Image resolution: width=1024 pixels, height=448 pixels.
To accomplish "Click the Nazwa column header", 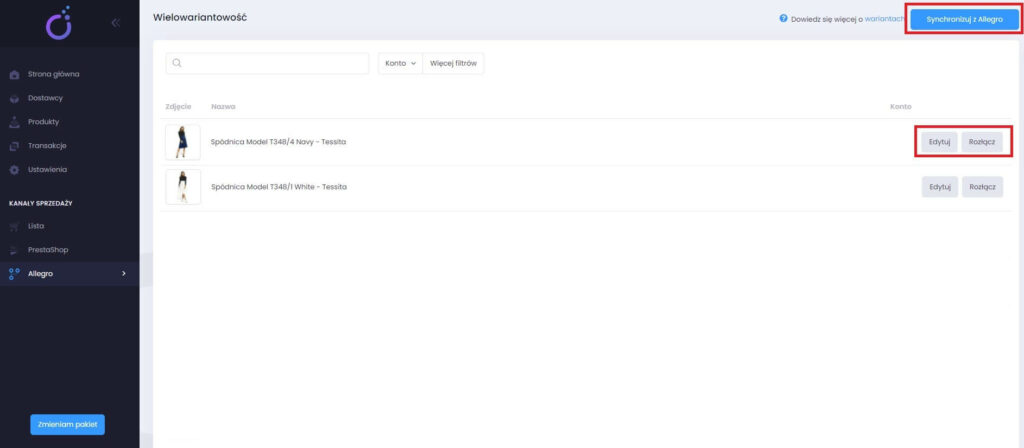I will click(x=223, y=106).
